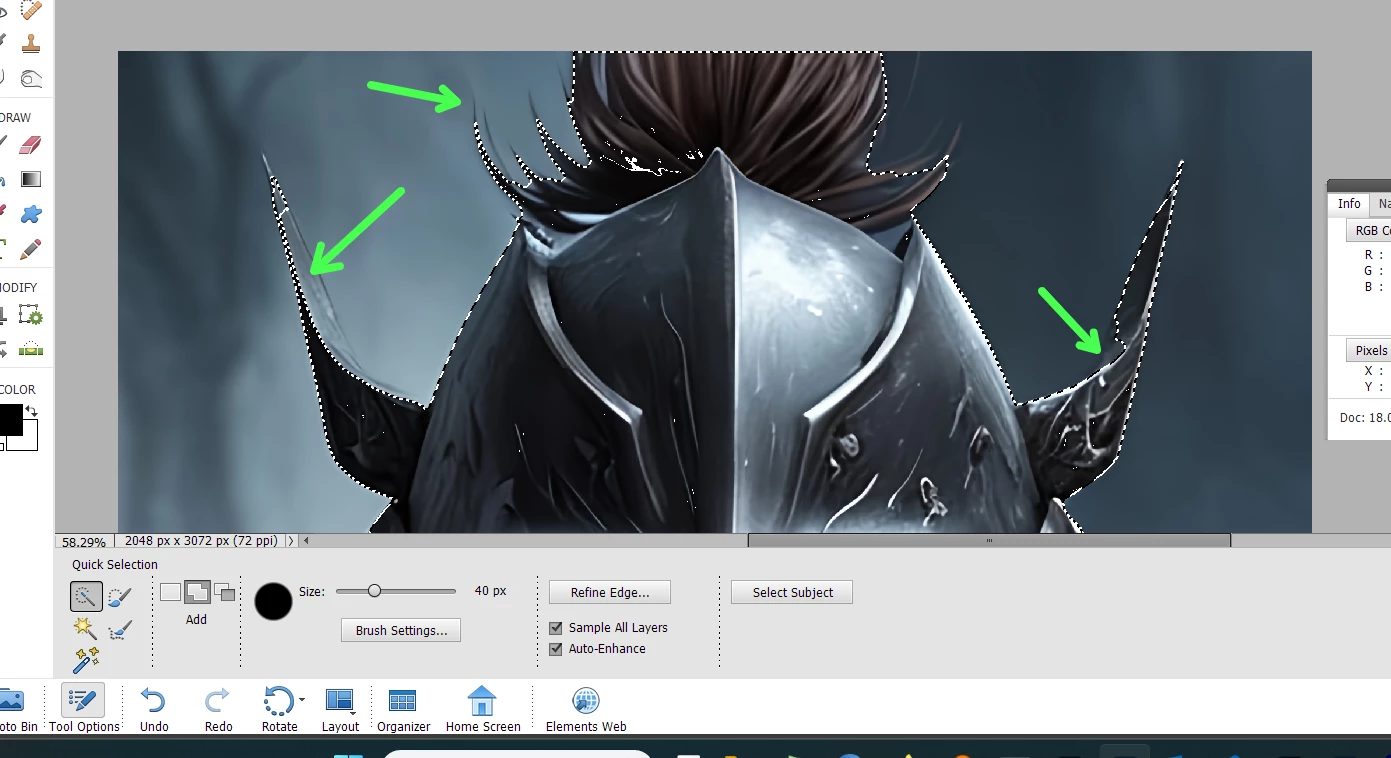The image size is (1391, 758).
Task: Choose the Auto Selection tool option
Action: pyautogui.click(x=86, y=660)
